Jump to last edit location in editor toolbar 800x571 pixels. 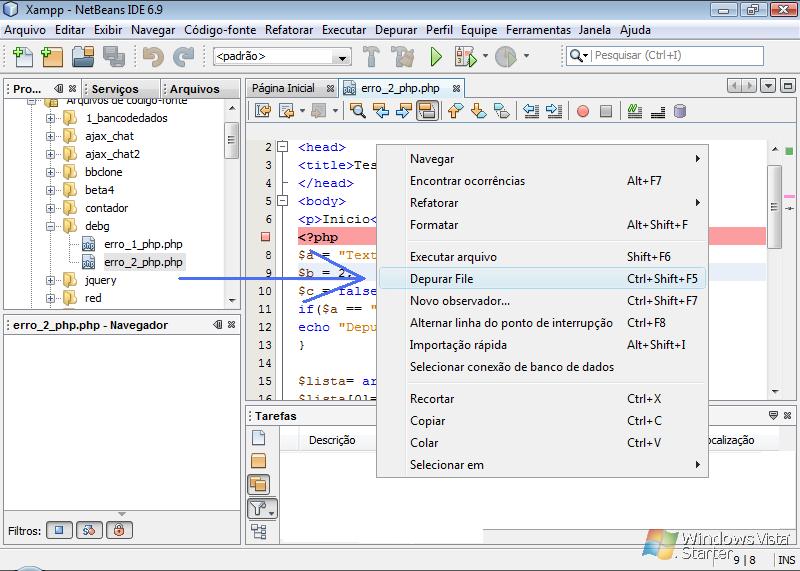263,111
